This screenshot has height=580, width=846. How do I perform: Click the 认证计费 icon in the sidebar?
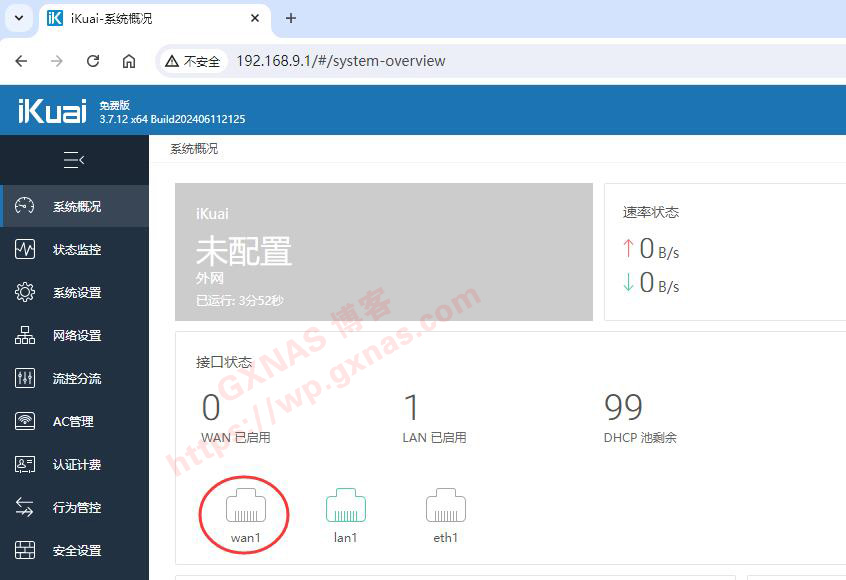[25, 465]
